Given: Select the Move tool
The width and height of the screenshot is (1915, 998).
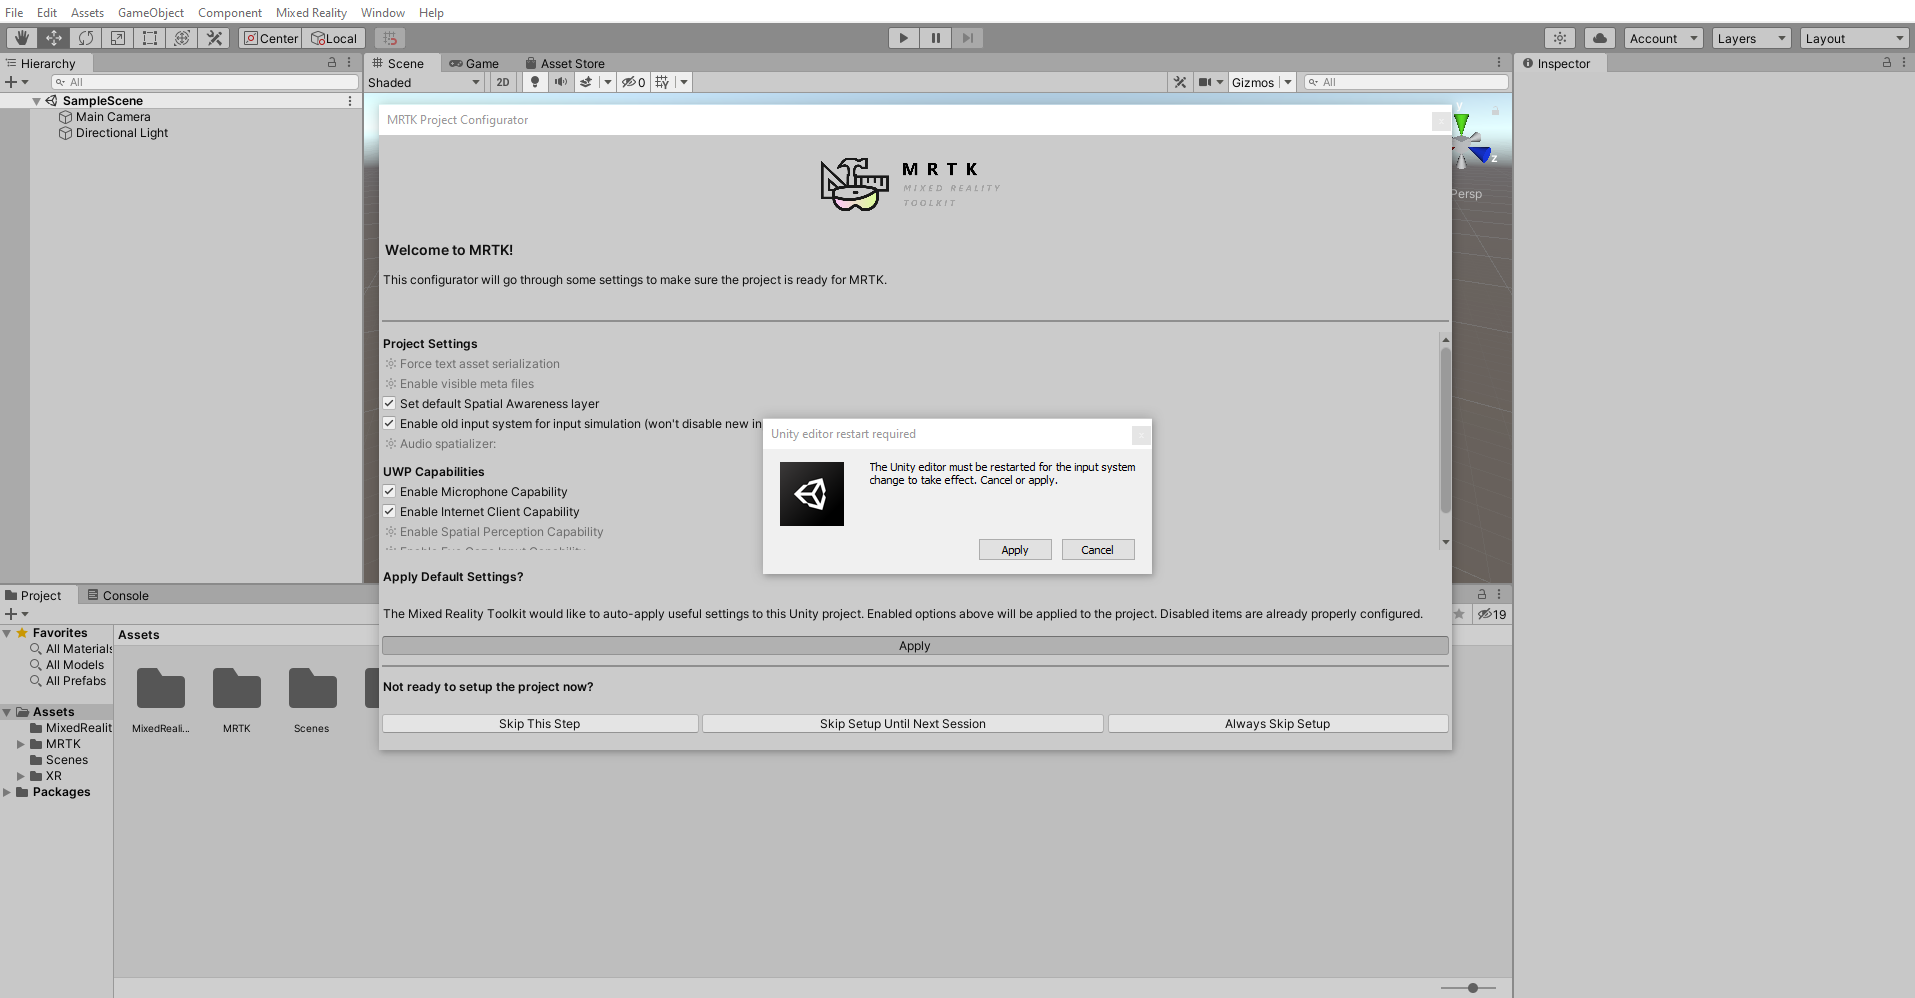Looking at the screenshot, I should pyautogui.click(x=53, y=38).
